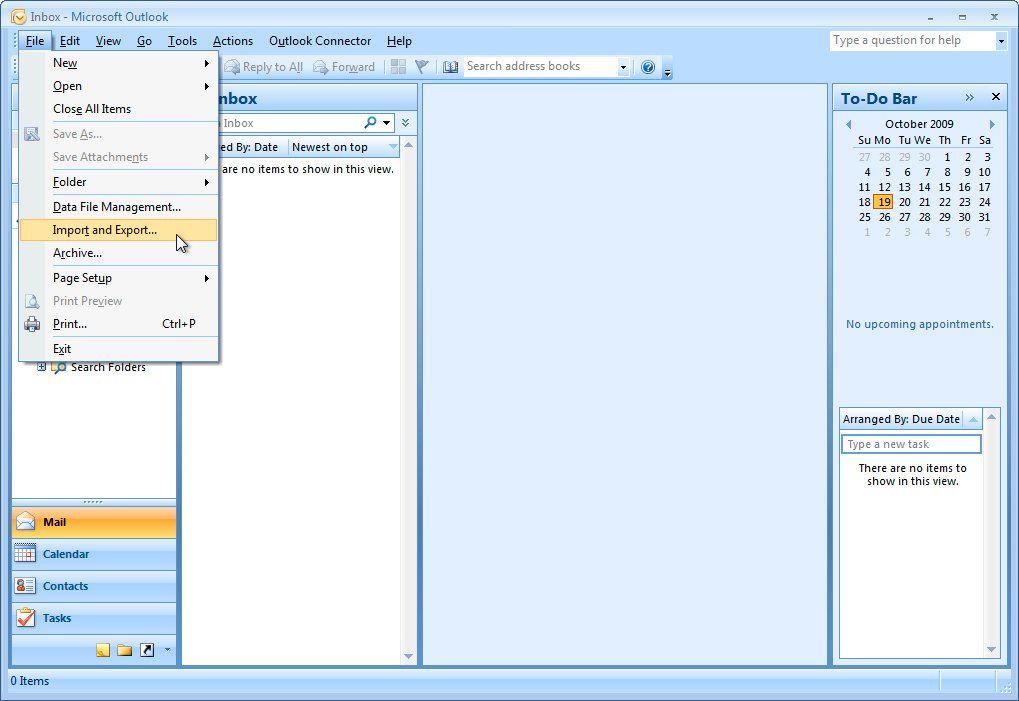Click the Address Book icon in the toolbar
The height and width of the screenshot is (701, 1019).
pyautogui.click(x=450, y=67)
